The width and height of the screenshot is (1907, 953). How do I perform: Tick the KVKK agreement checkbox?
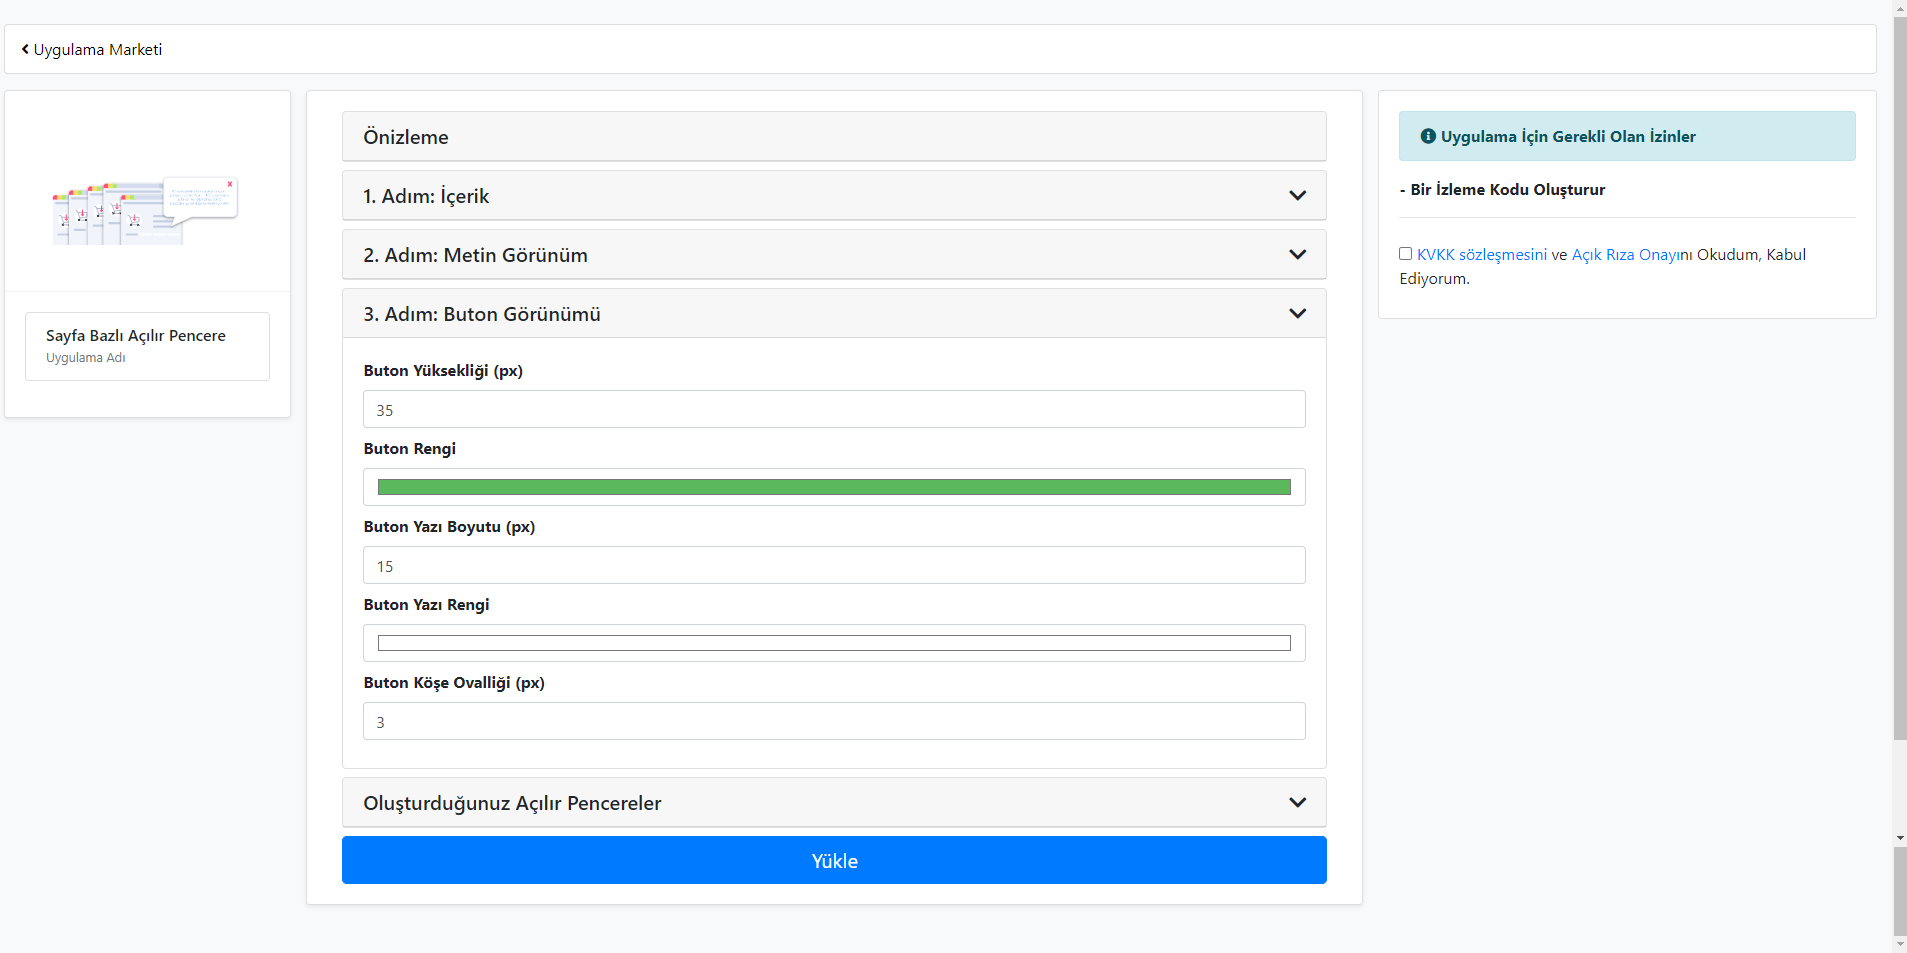click(x=1405, y=254)
